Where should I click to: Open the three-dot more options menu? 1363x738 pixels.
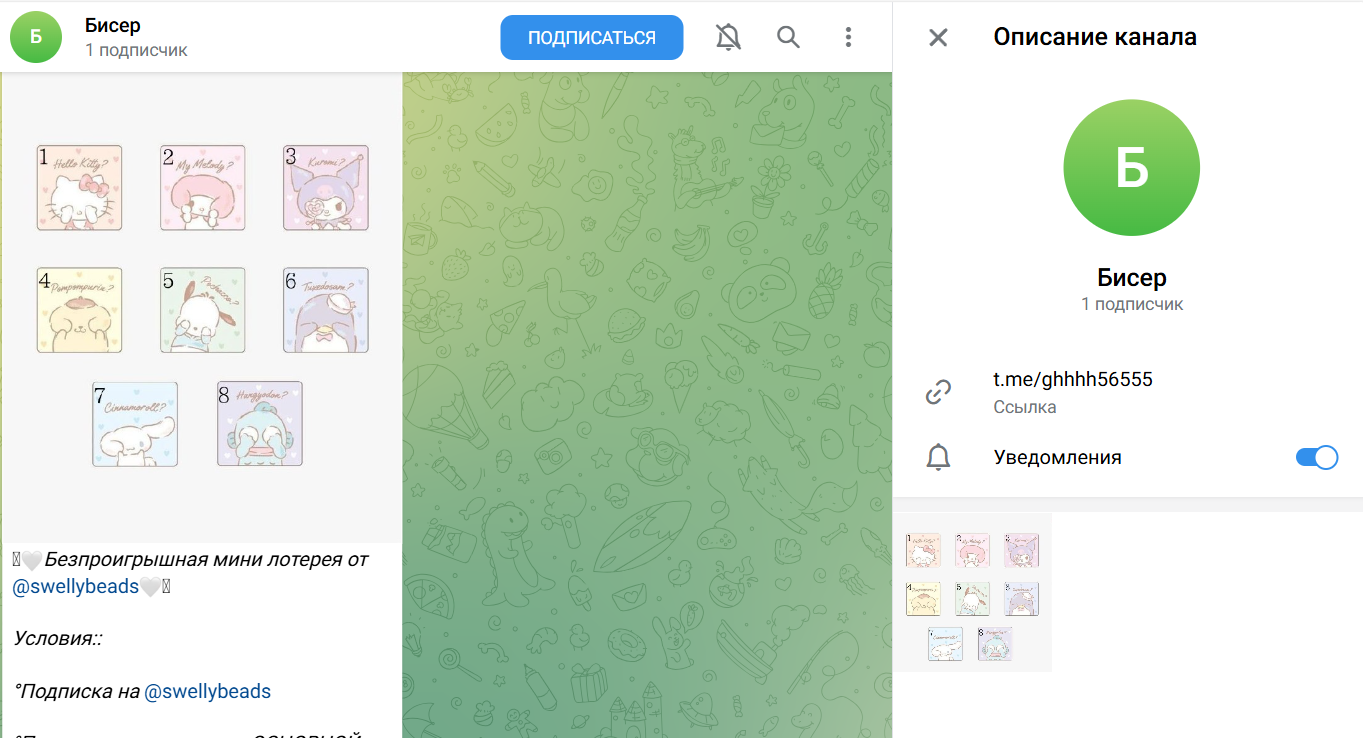[848, 38]
